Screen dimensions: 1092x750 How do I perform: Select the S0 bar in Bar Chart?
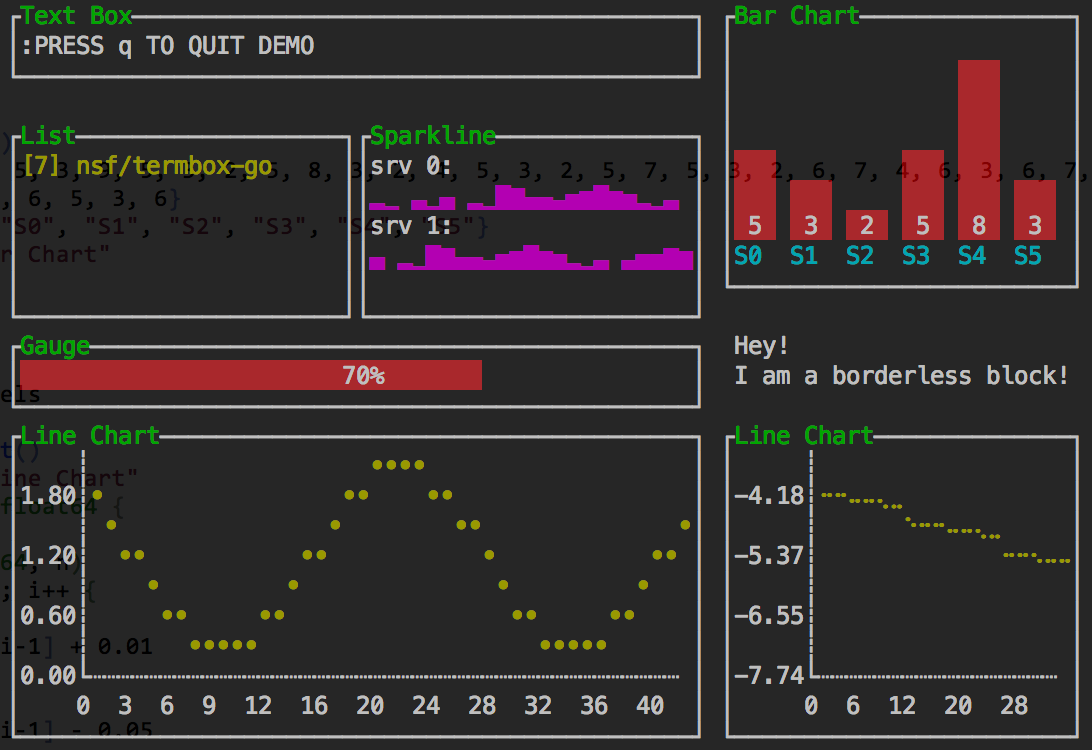(x=755, y=195)
